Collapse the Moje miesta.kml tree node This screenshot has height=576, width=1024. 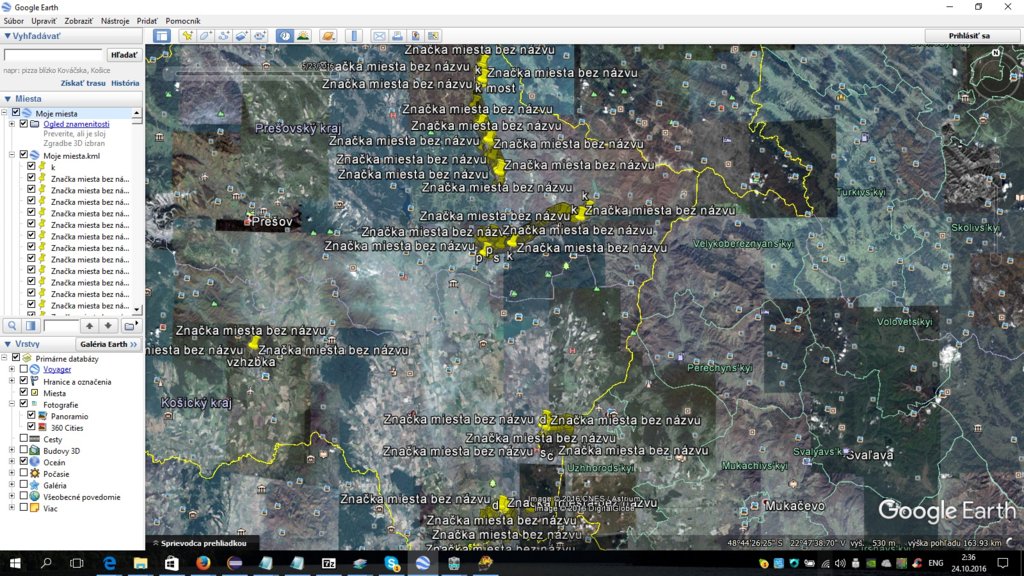coord(12,155)
